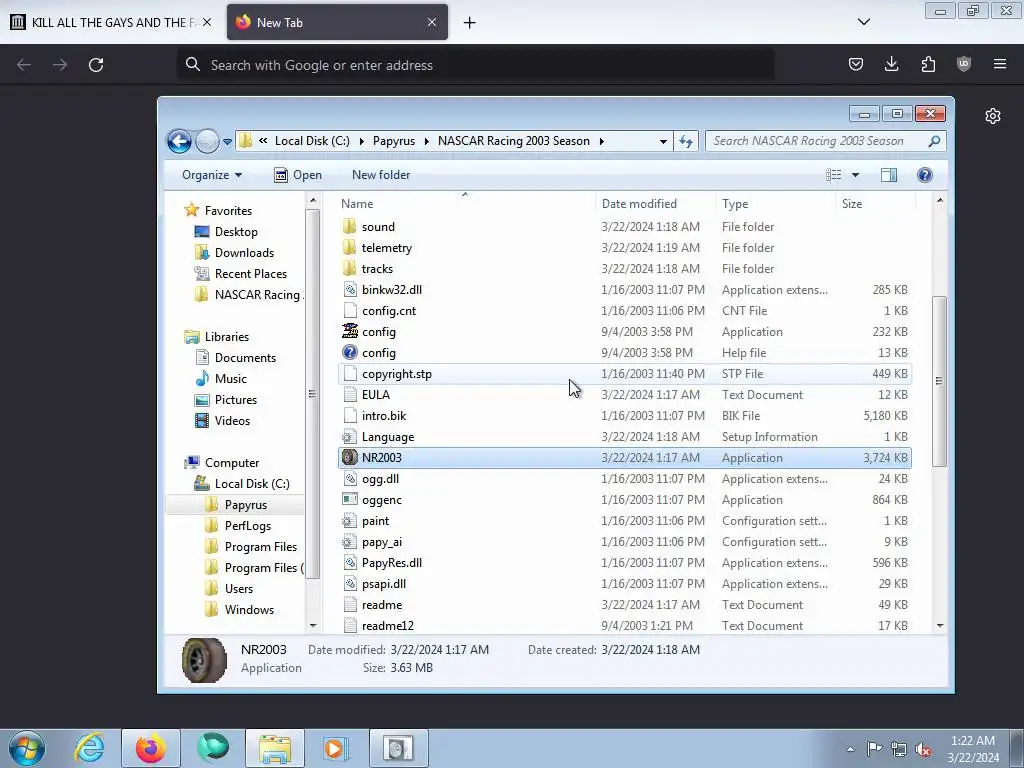Open Explorer Help question mark icon
1024x768 pixels.
924,175
